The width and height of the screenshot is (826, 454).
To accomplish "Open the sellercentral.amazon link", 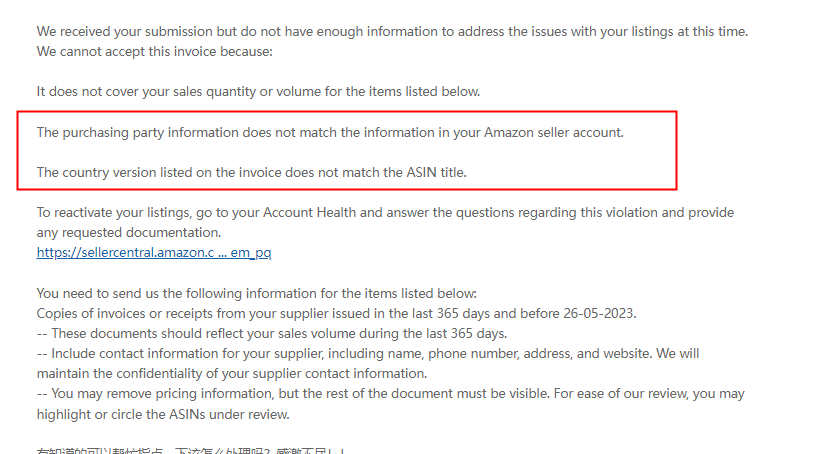I will pos(154,253).
